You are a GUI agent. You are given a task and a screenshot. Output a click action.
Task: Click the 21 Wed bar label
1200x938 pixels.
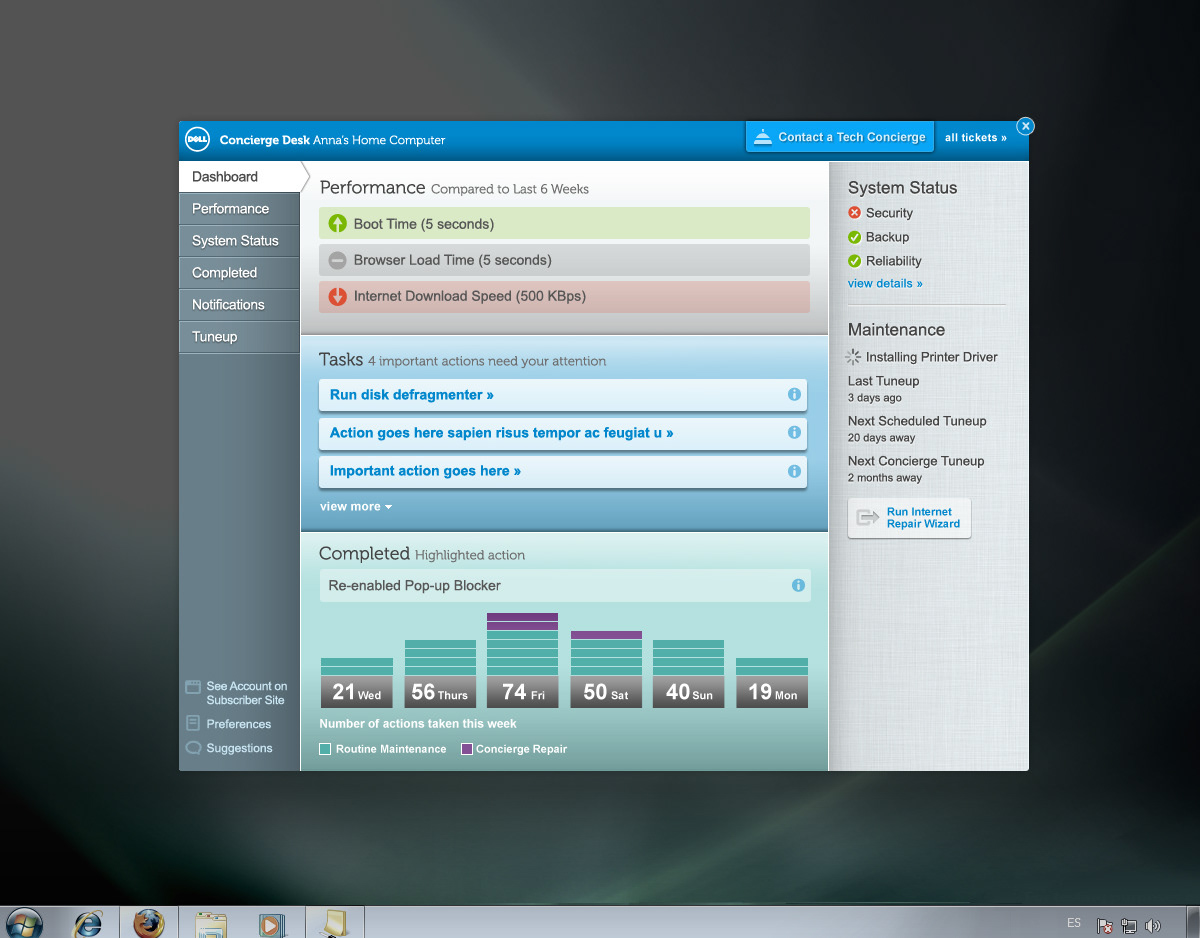click(357, 692)
